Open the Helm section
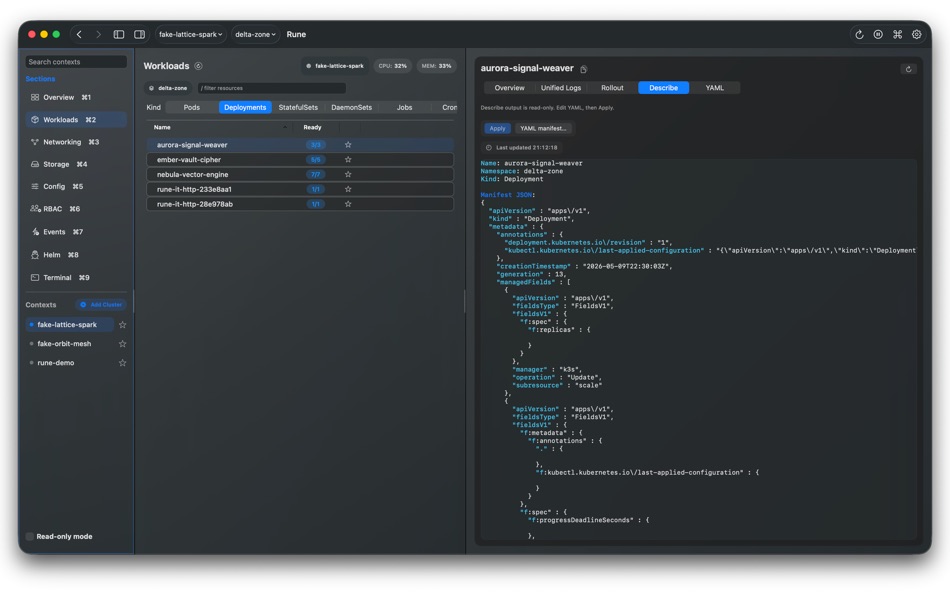Screen dimensions: 950x594 click(x=76, y=255)
